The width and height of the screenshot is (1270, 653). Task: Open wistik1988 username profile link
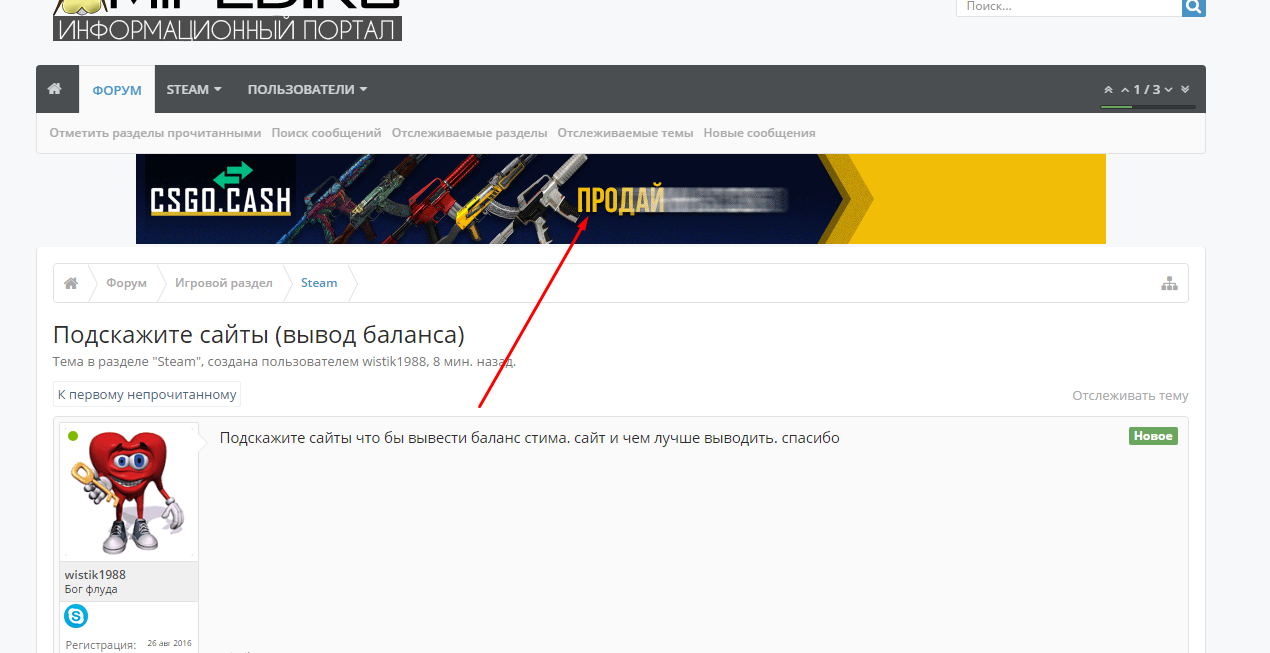coord(95,575)
